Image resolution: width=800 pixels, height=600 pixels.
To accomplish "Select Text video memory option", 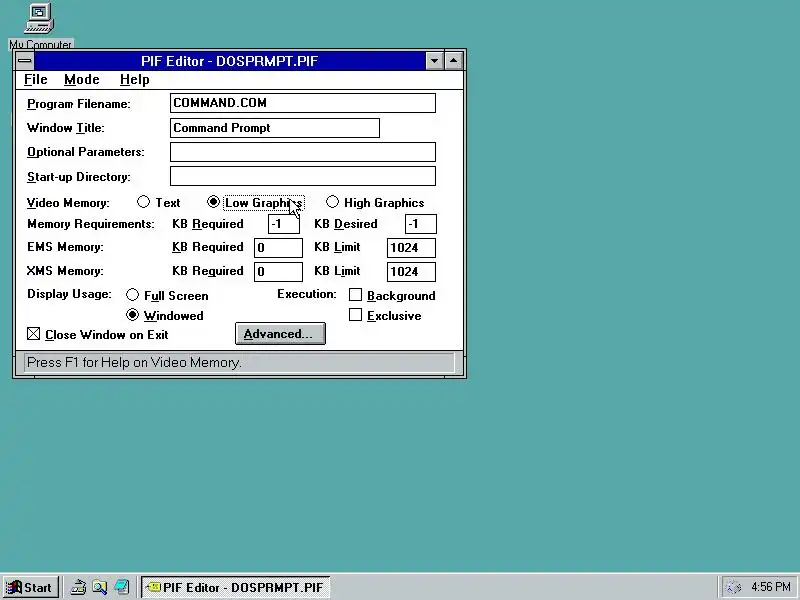I will tap(159, 203).
